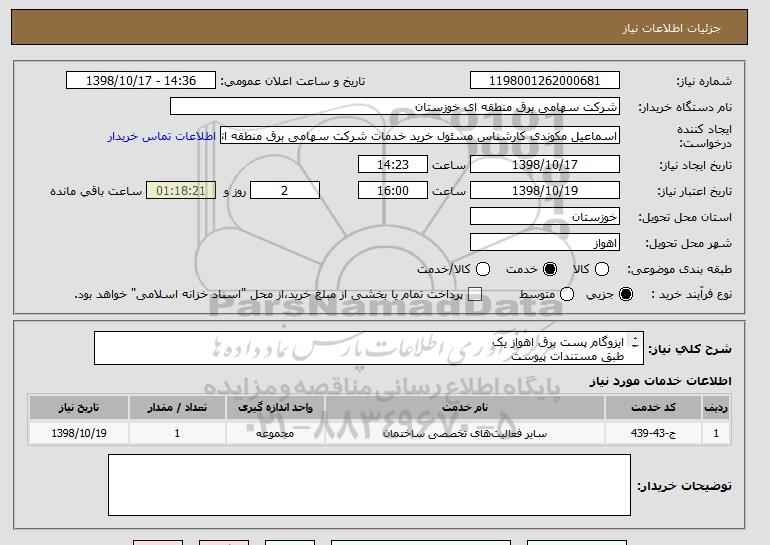
Task: Click the سایر فعالیت‌های تخصصی ساختمان cell
Action: [465, 433]
